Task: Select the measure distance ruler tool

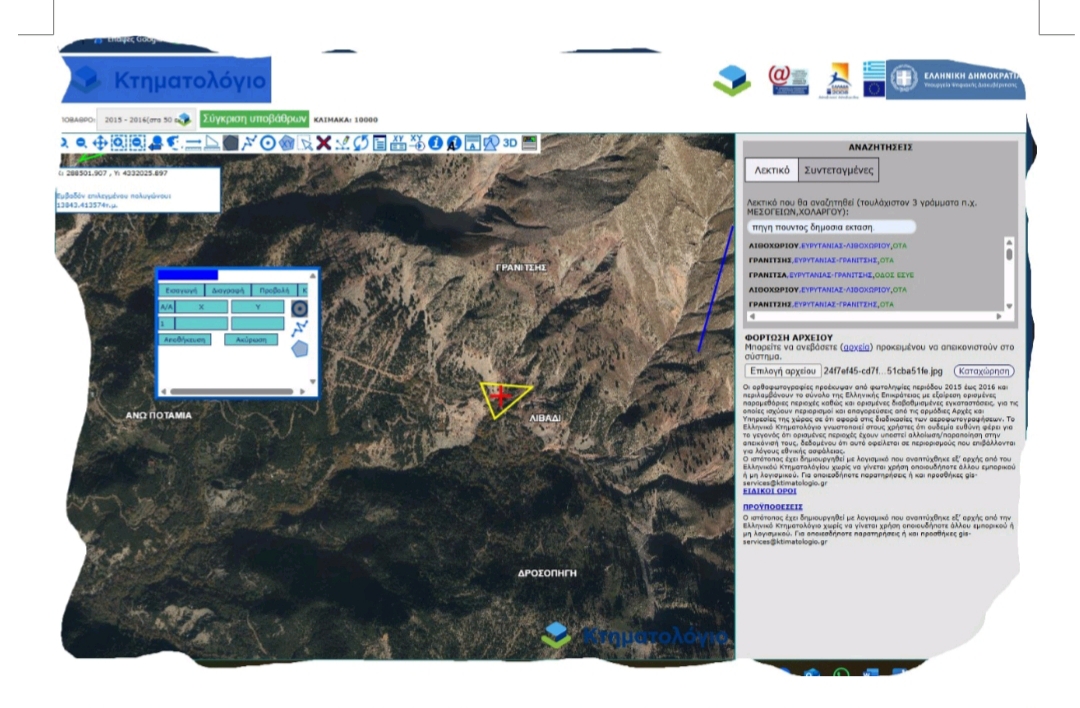Action: (x=193, y=143)
